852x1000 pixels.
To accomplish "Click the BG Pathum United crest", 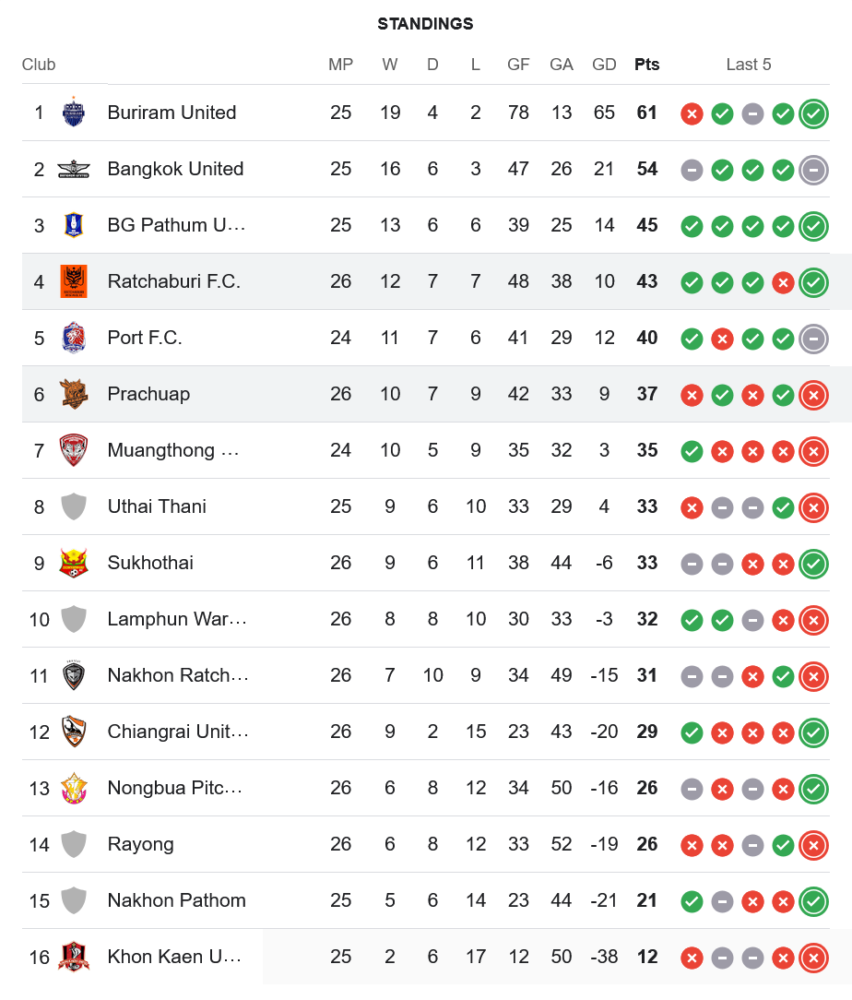I will (74, 225).
